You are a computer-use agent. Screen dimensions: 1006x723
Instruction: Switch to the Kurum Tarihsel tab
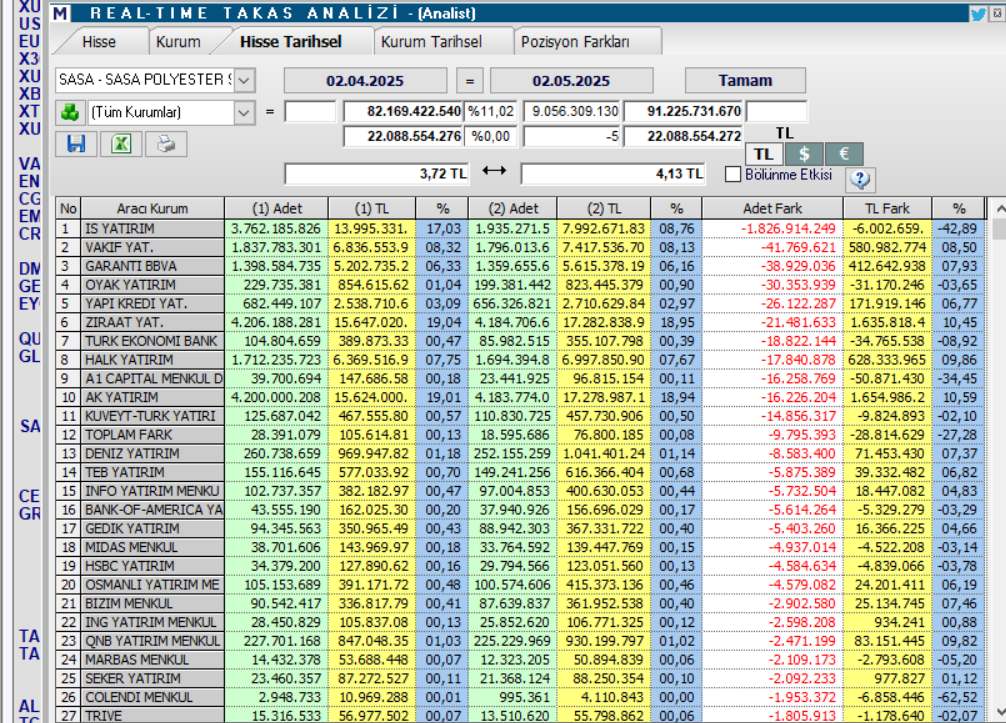432,42
